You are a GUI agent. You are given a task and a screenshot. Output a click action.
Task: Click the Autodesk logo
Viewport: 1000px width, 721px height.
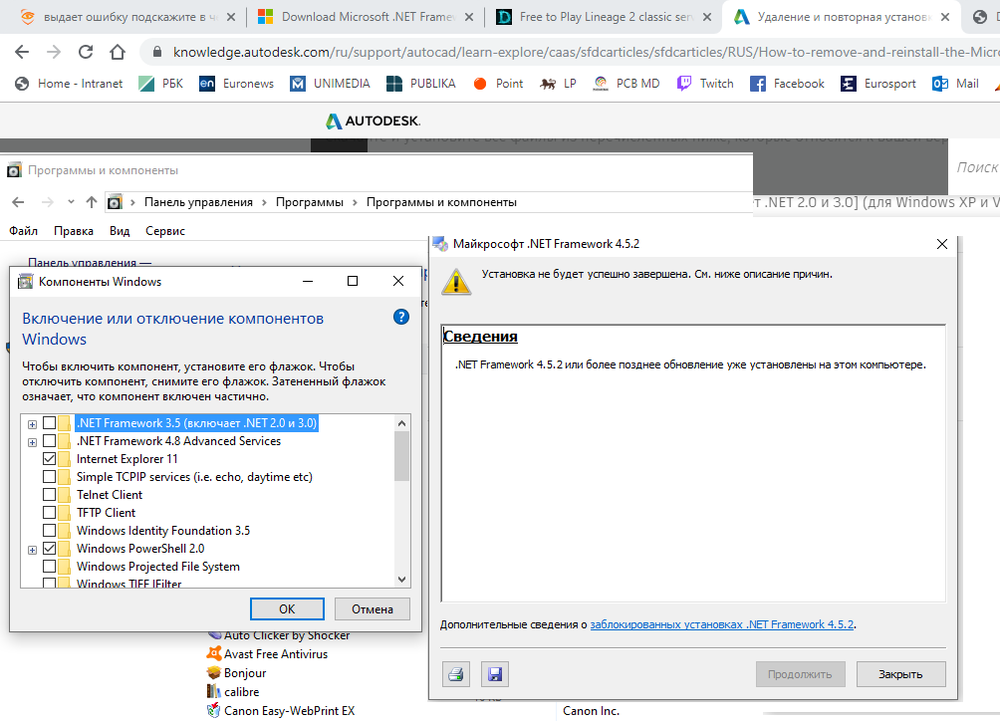pos(373,121)
